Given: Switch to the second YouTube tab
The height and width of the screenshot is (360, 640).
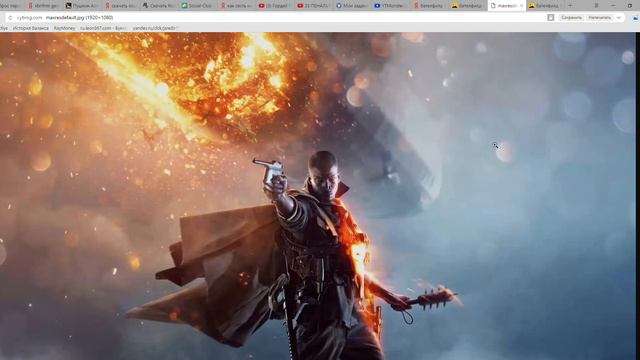Looking at the screenshot, I should [x=312, y=6].
